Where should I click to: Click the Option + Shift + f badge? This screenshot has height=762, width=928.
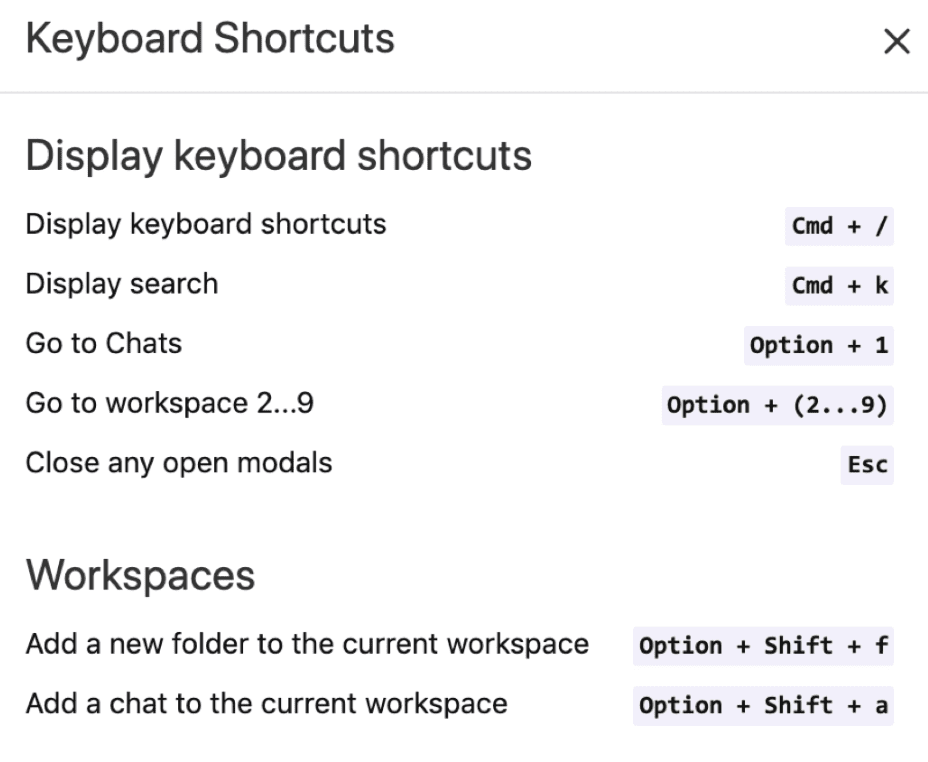[x=763, y=646]
